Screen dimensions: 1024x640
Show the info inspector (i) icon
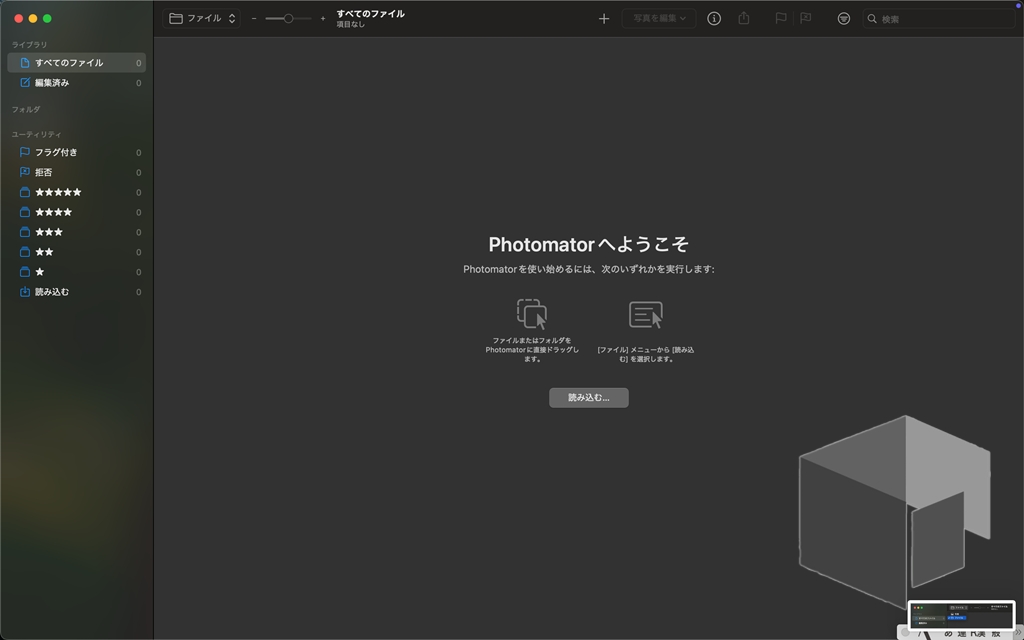[x=714, y=18]
